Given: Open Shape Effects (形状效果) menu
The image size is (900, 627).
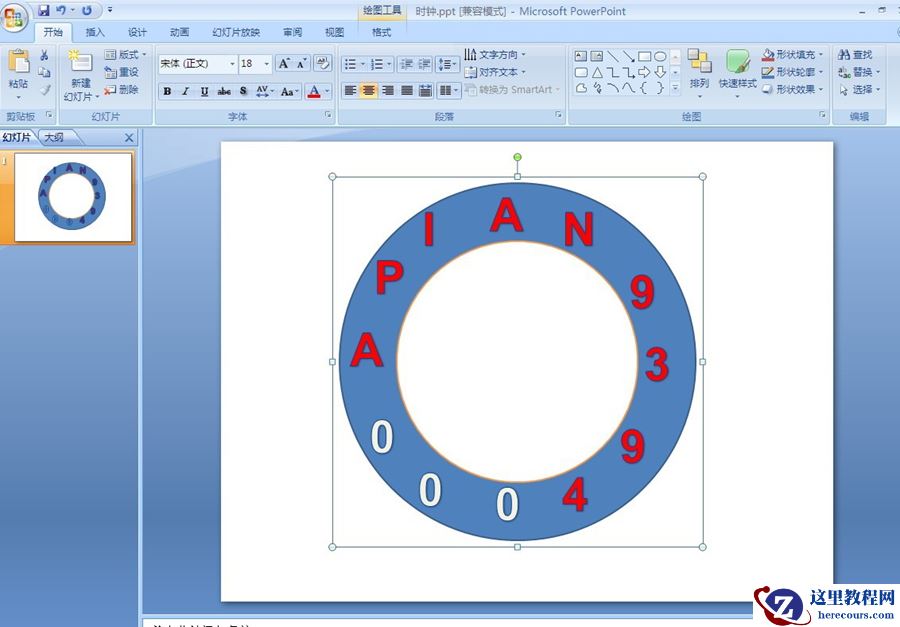Looking at the screenshot, I should coord(793,90).
